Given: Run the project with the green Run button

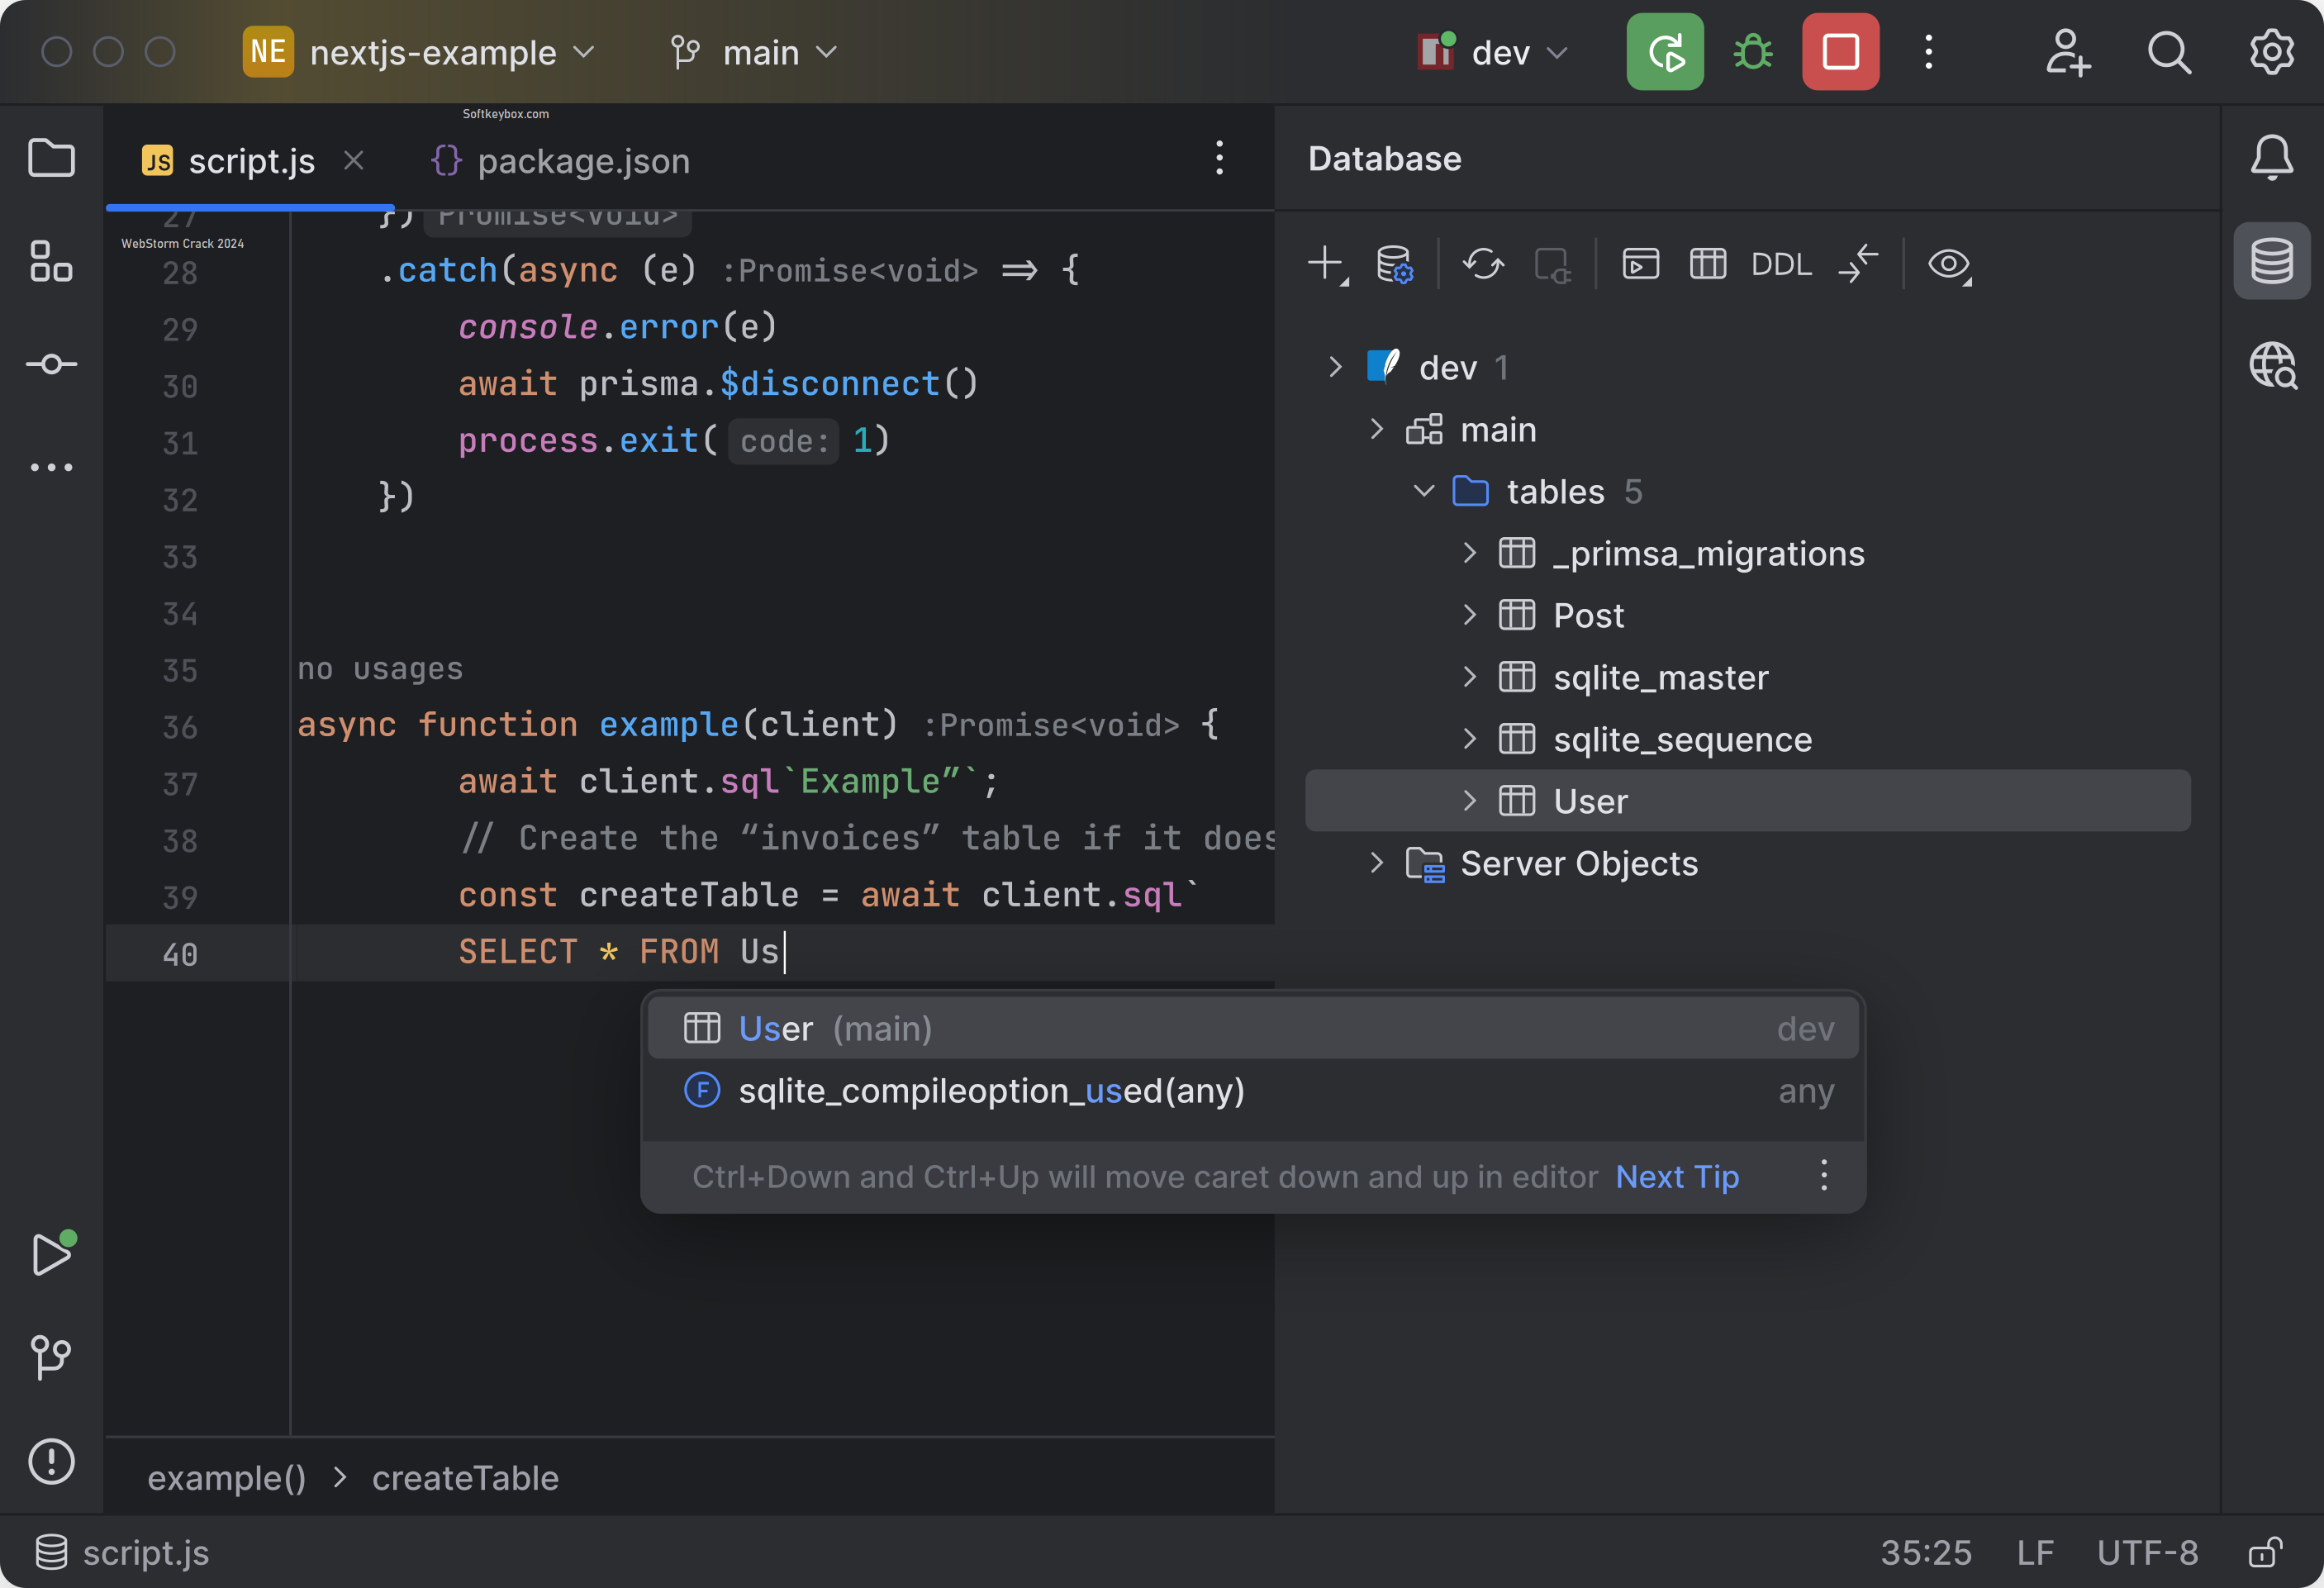Looking at the screenshot, I should pos(1664,51).
